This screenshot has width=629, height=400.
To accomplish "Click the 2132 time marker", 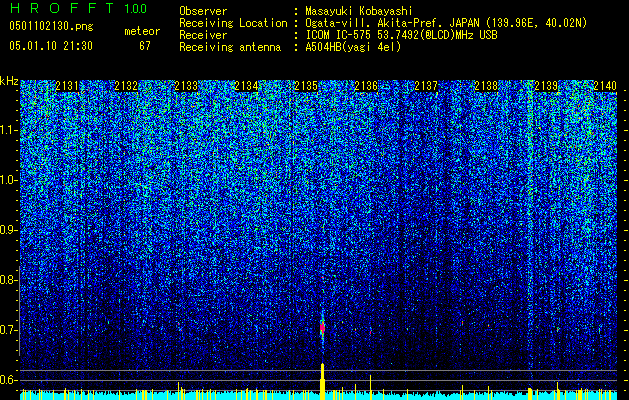I will tap(126, 86).
